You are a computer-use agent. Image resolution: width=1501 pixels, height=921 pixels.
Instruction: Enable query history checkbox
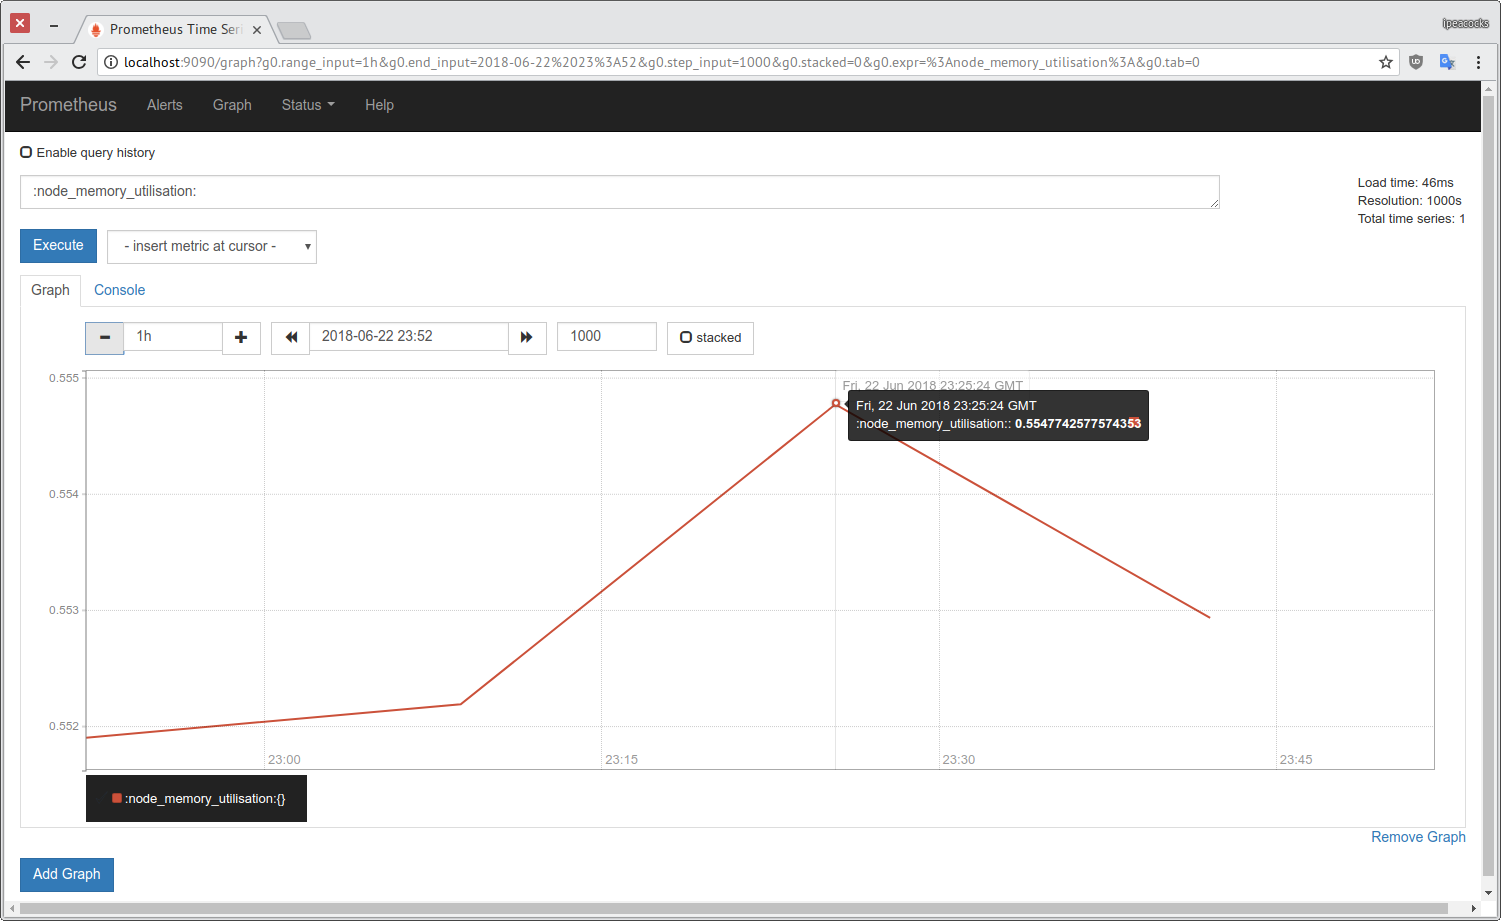coord(26,152)
